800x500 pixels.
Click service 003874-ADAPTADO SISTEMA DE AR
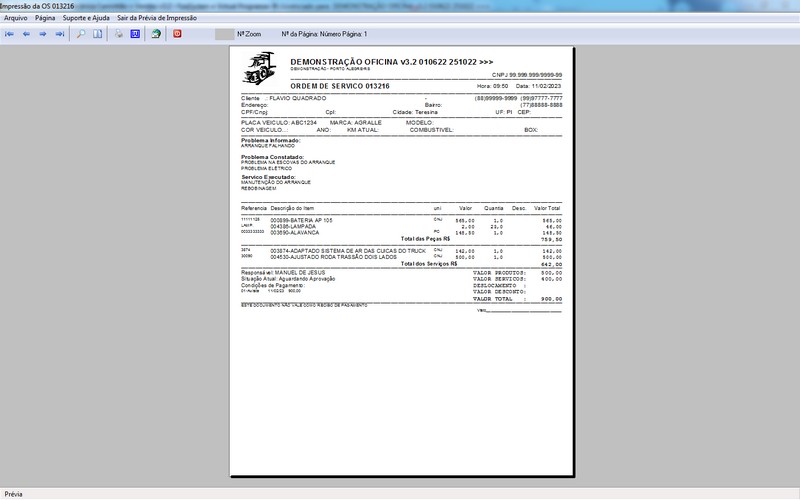(x=348, y=251)
